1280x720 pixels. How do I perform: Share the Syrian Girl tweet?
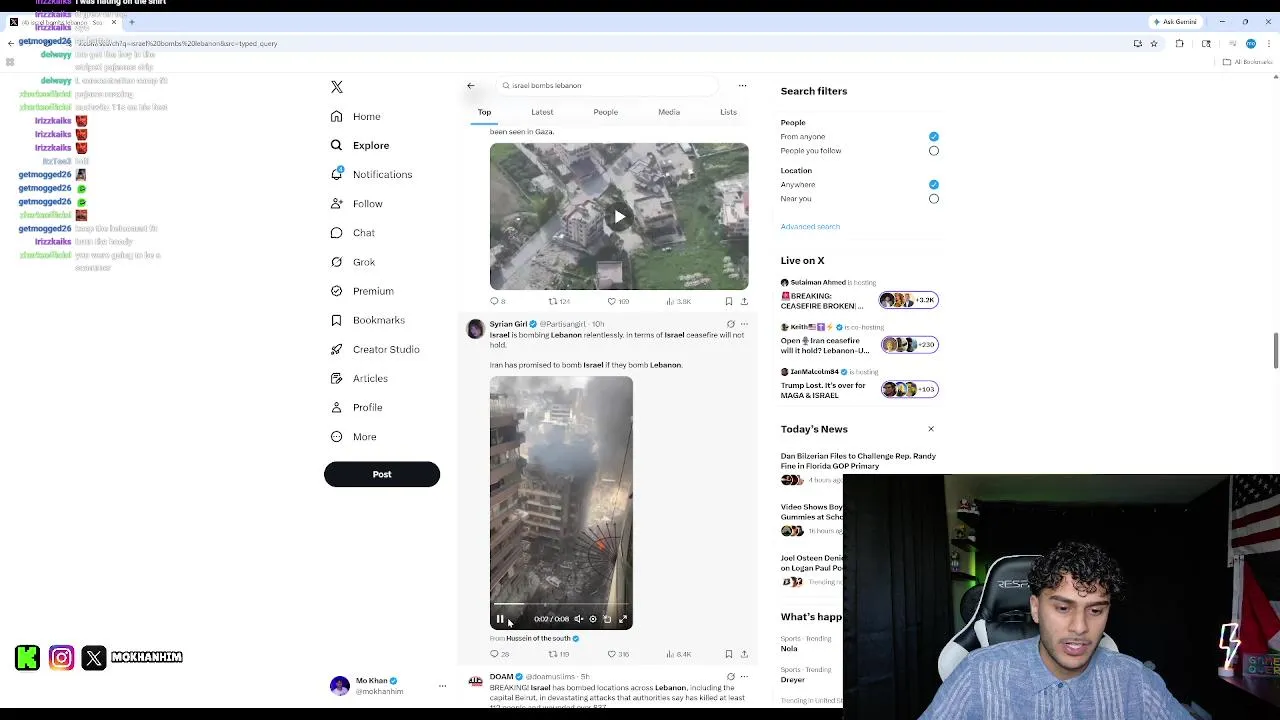pyautogui.click(x=744, y=654)
